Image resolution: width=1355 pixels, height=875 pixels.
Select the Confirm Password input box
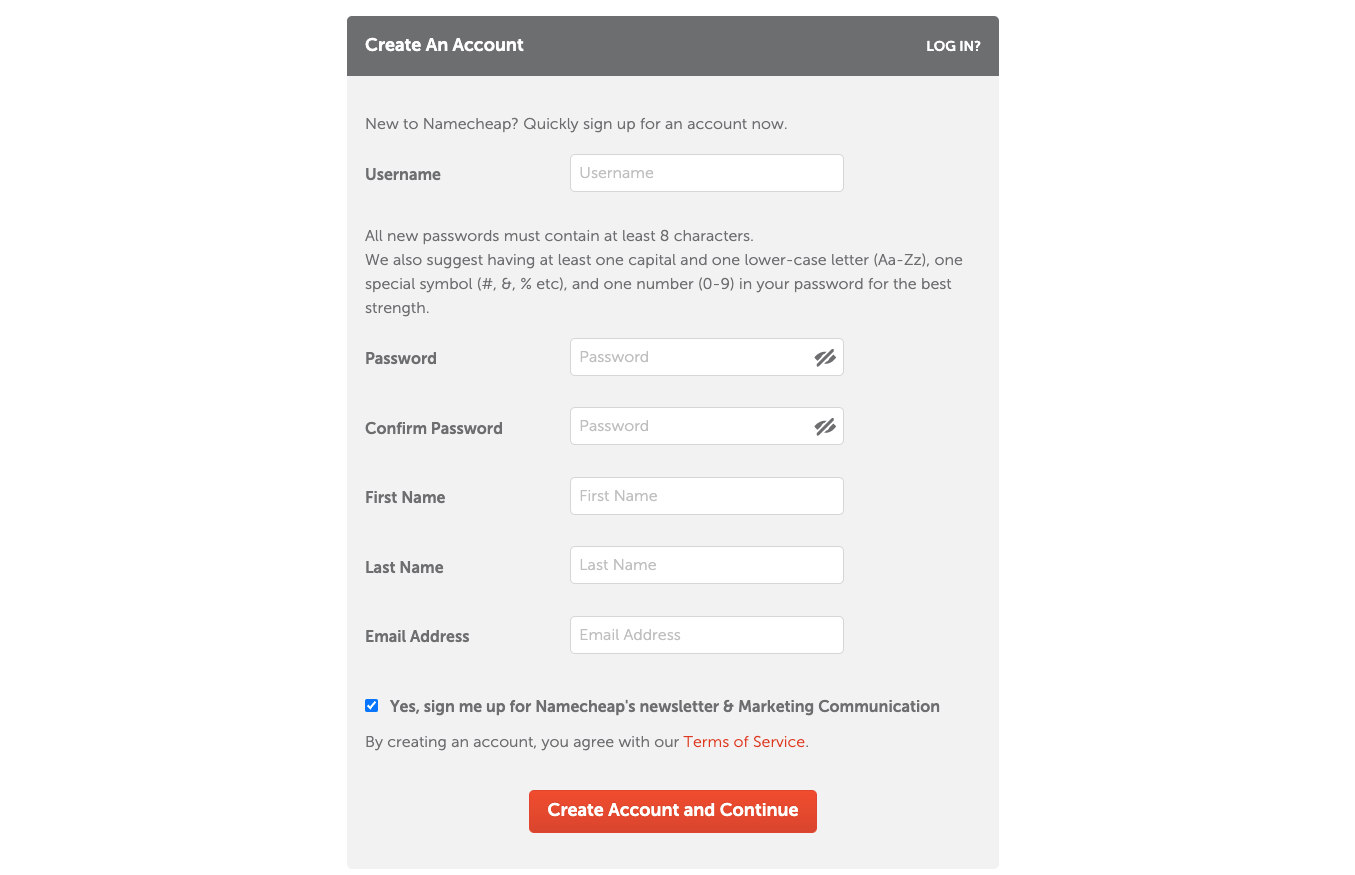690,426
